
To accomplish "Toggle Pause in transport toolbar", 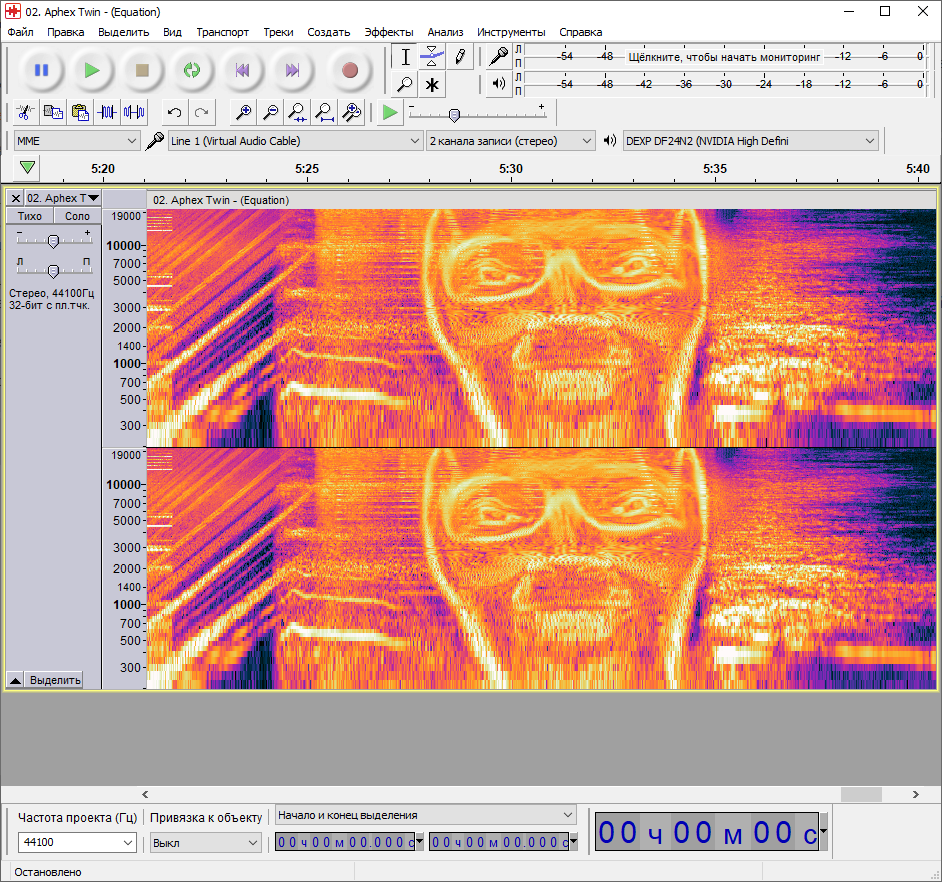I will pyautogui.click(x=41, y=70).
